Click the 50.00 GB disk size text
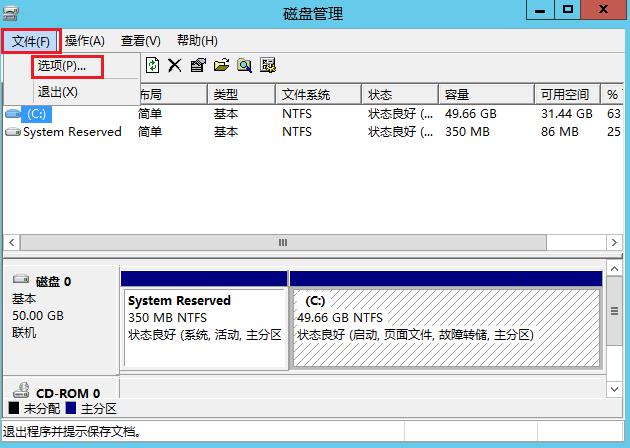The width and height of the screenshot is (630, 448). (x=38, y=316)
